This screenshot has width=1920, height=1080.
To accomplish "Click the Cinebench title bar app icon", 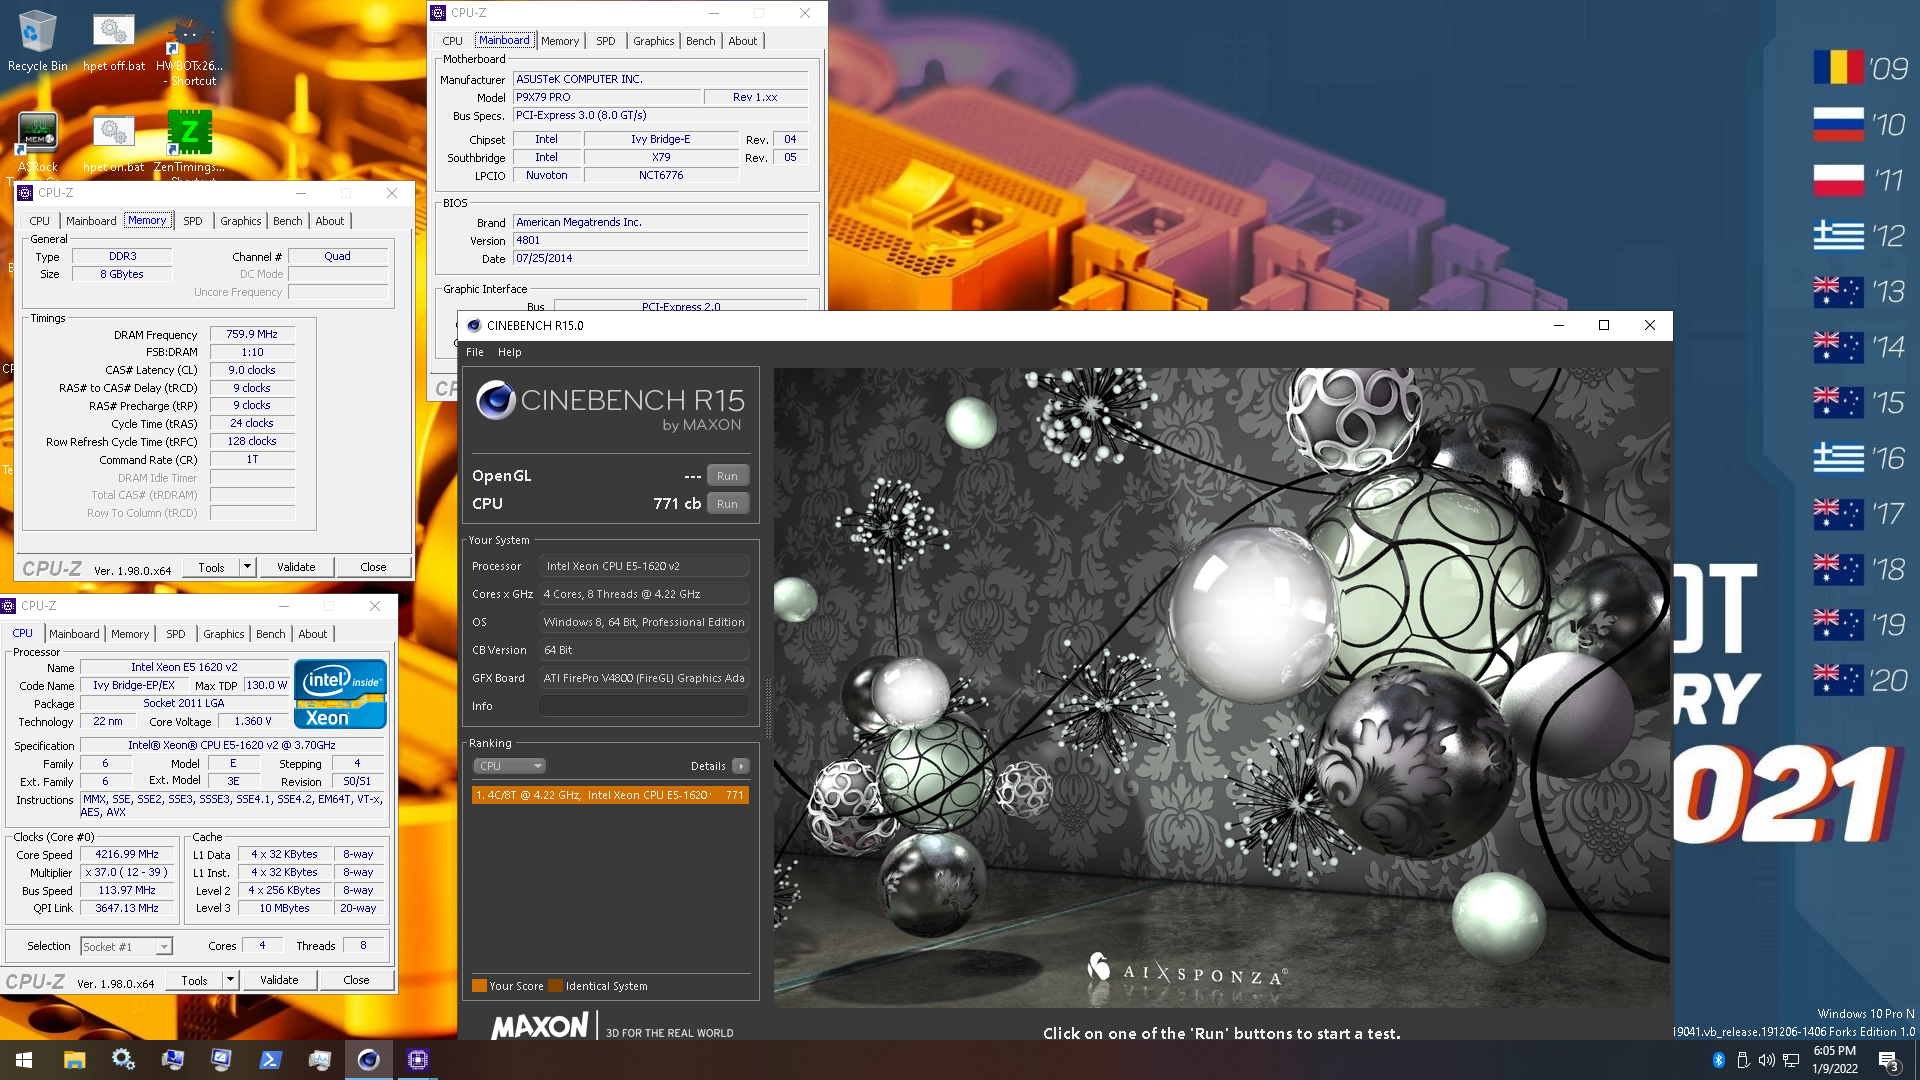I will click(x=474, y=326).
